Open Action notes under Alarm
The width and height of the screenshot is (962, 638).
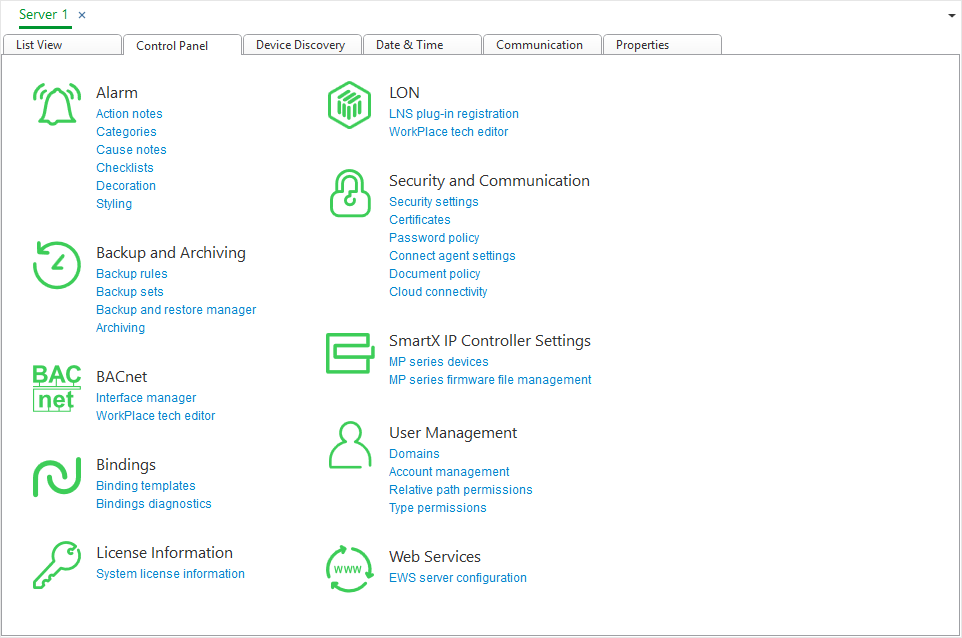pos(129,113)
